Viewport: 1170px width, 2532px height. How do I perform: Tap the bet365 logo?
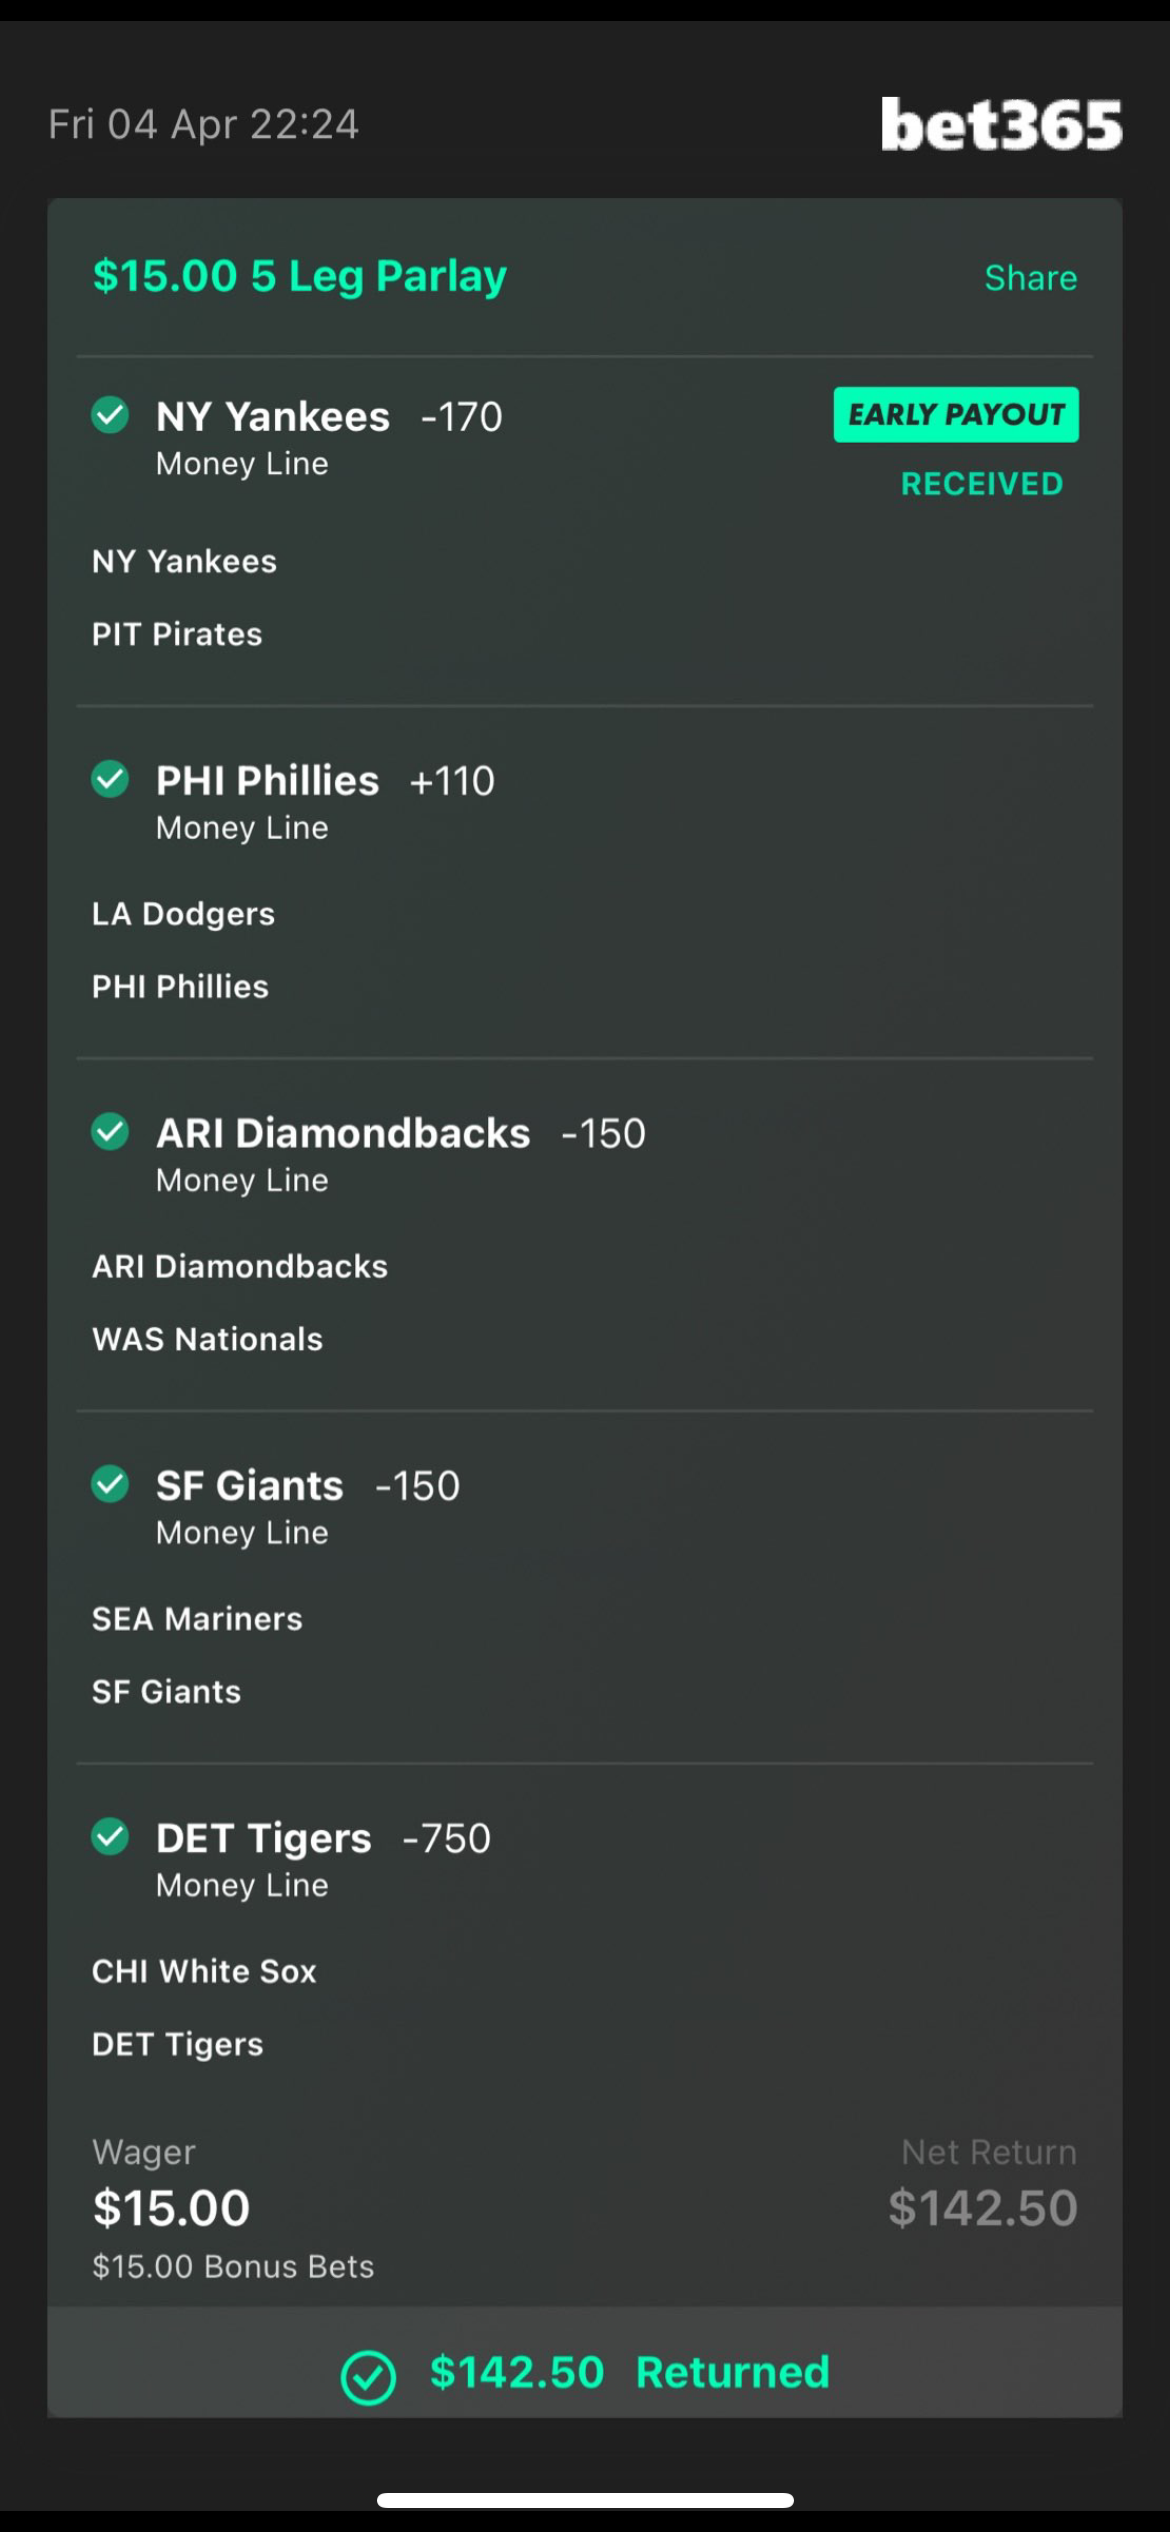(1001, 125)
